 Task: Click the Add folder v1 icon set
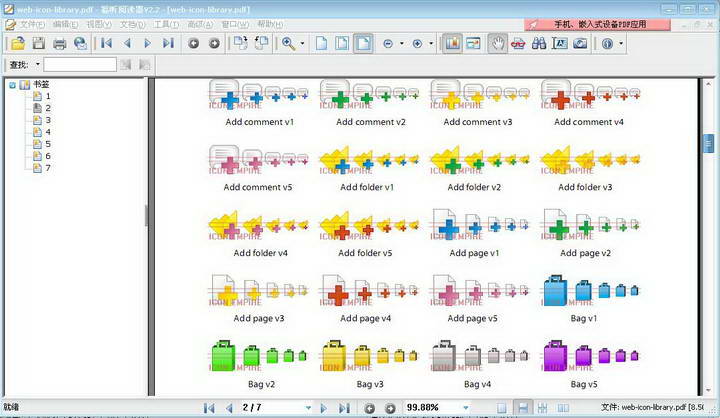point(369,159)
